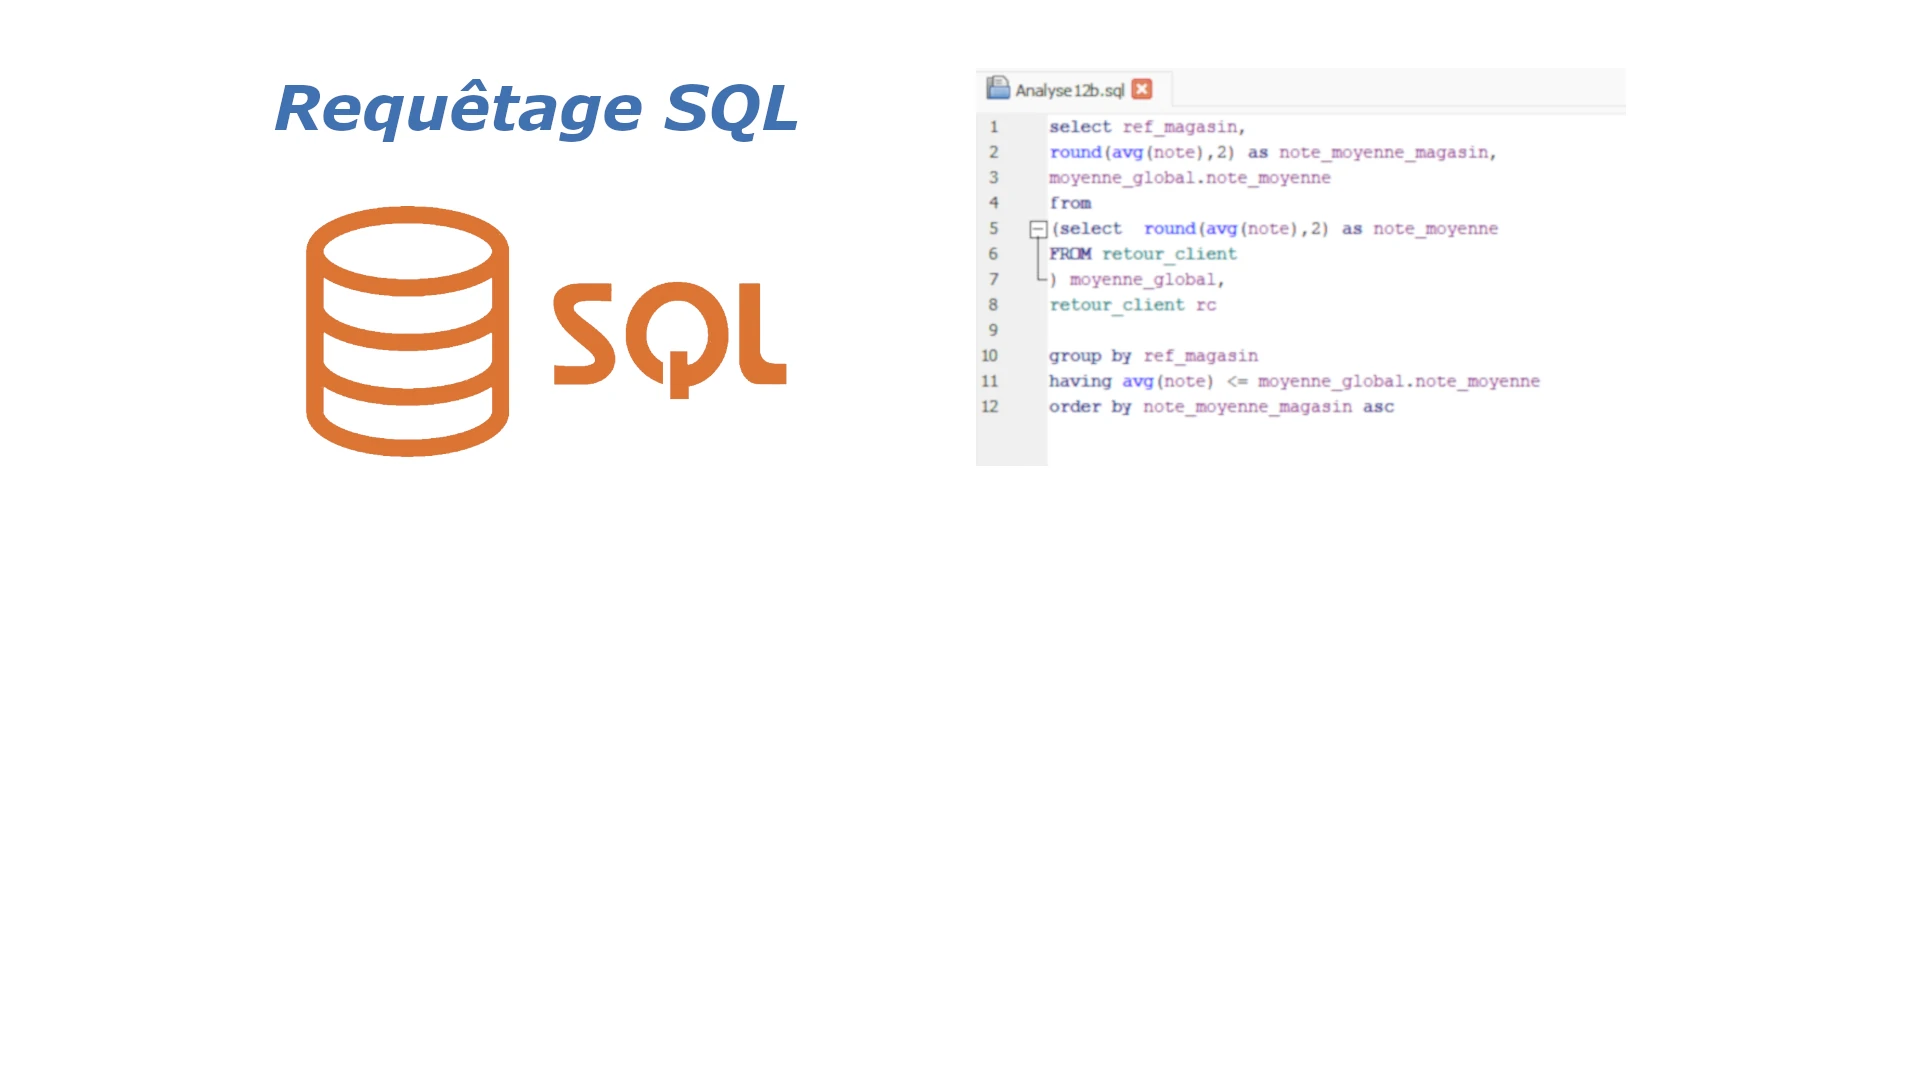Click the file icon on Analyse12b.sql tab
Screen dimensions: 1920x1080
click(x=998, y=88)
